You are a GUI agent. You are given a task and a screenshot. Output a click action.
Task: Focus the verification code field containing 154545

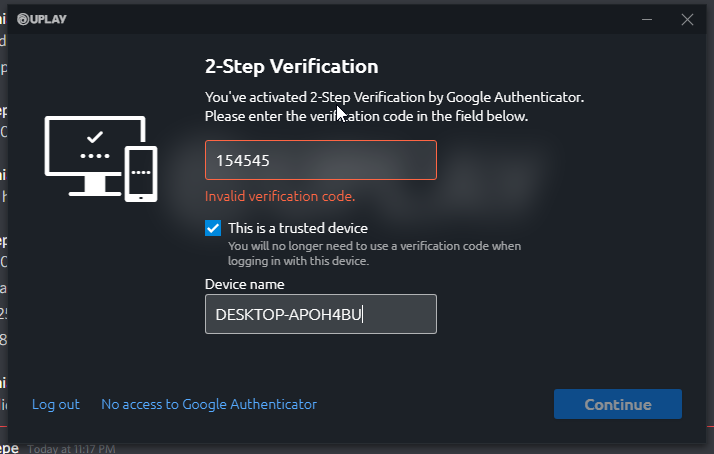[x=320, y=160]
